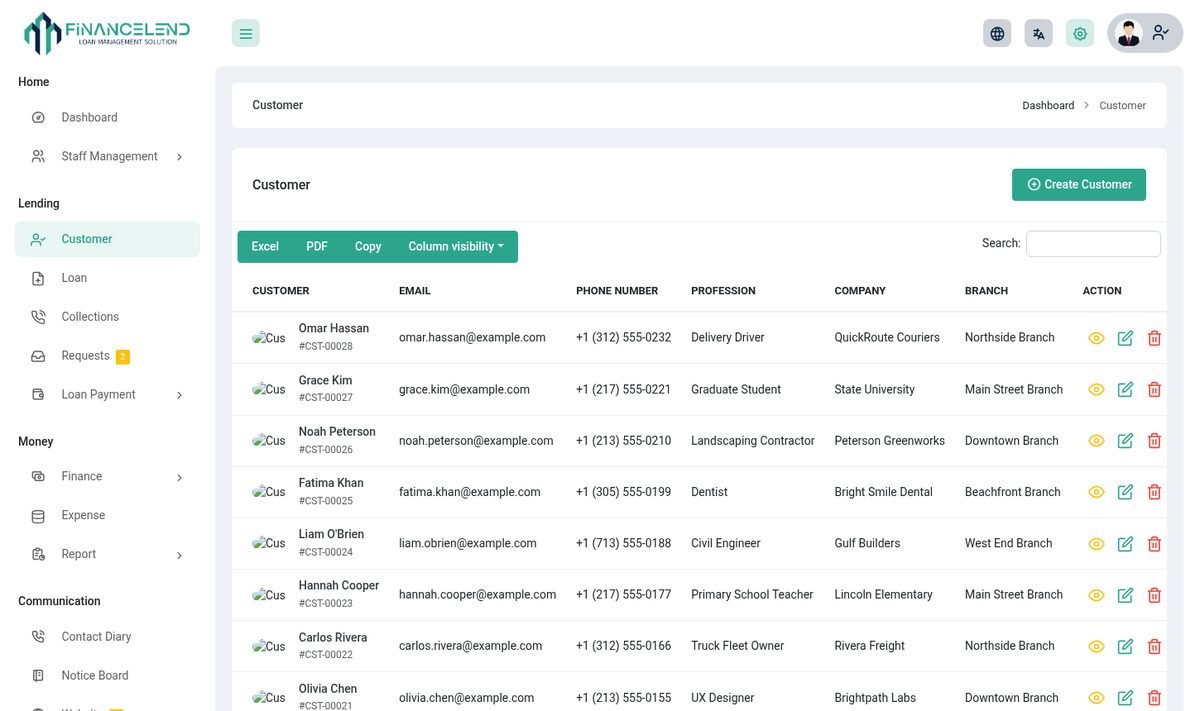Viewport: 1200px width, 711px height.
Task: Edit Omar Hassan's customer record
Action: (1125, 338)
